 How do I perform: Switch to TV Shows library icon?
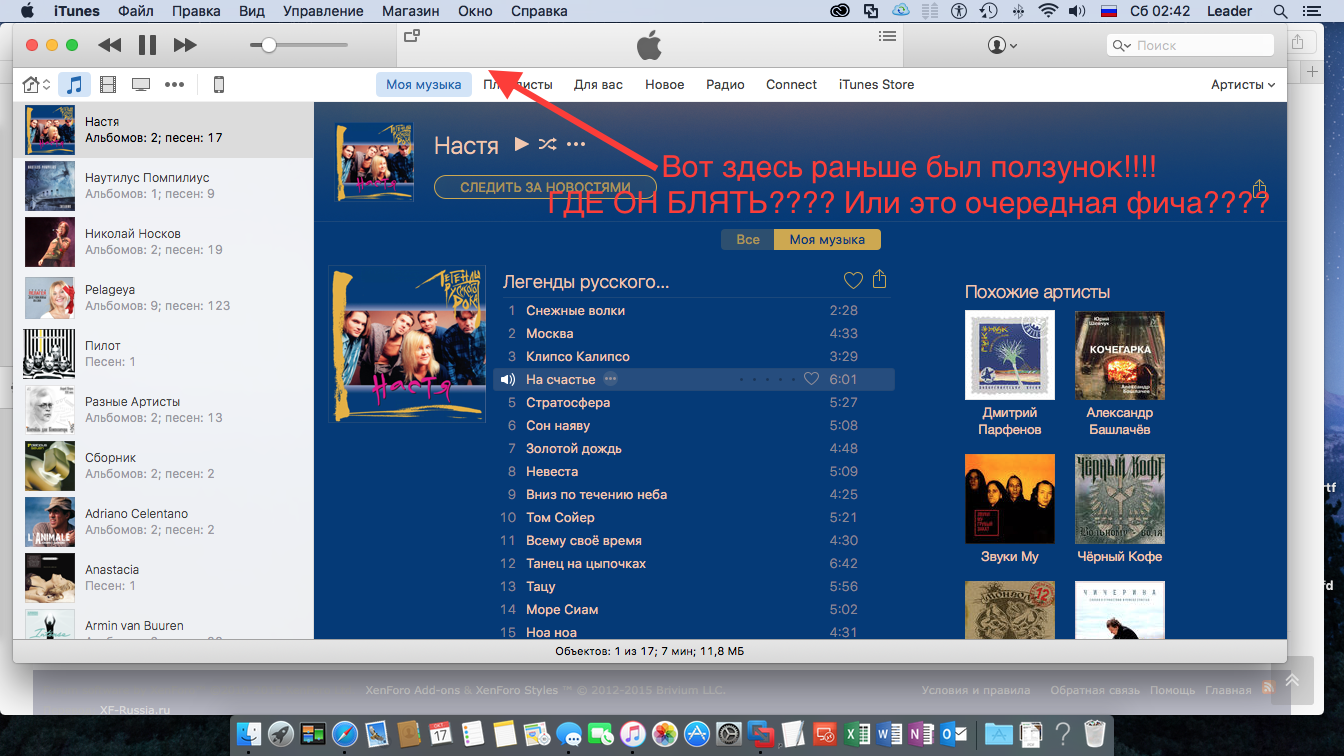pos(141,85)
